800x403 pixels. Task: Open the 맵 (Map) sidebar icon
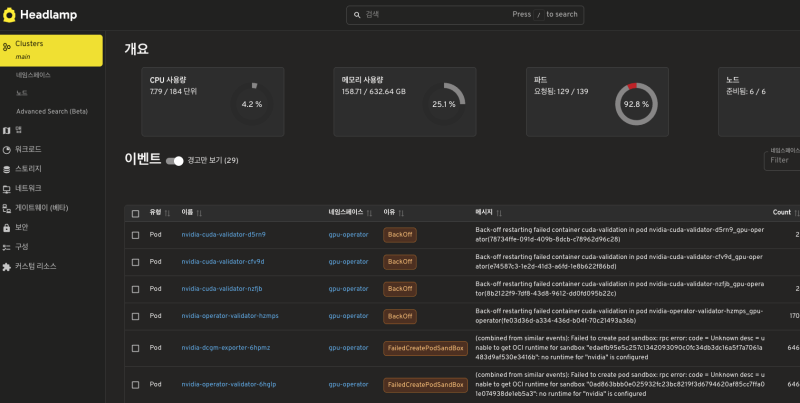coord(7,130)
